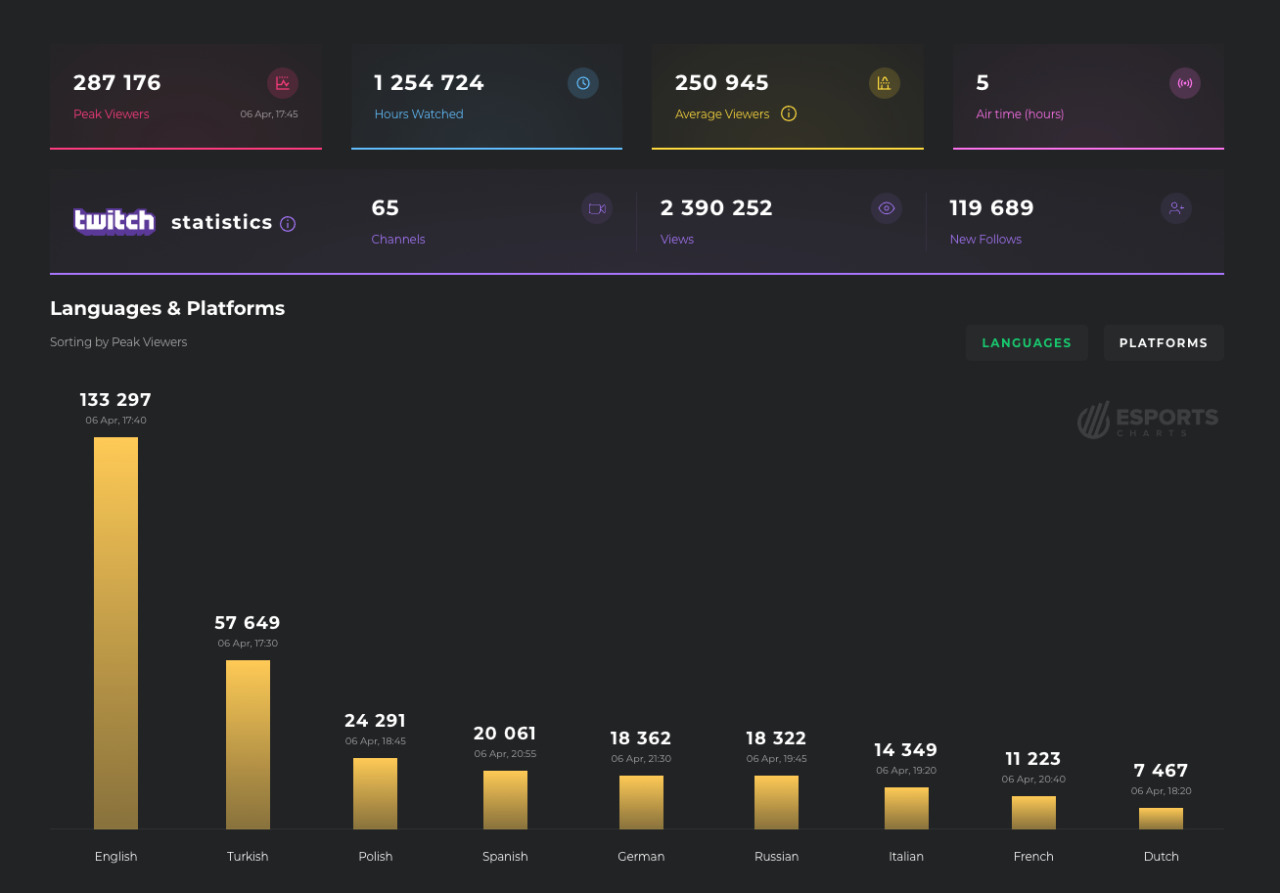Click the New Follows user icon
The width and height of the screenshot is (1280, 893).
pos(1176,208)
